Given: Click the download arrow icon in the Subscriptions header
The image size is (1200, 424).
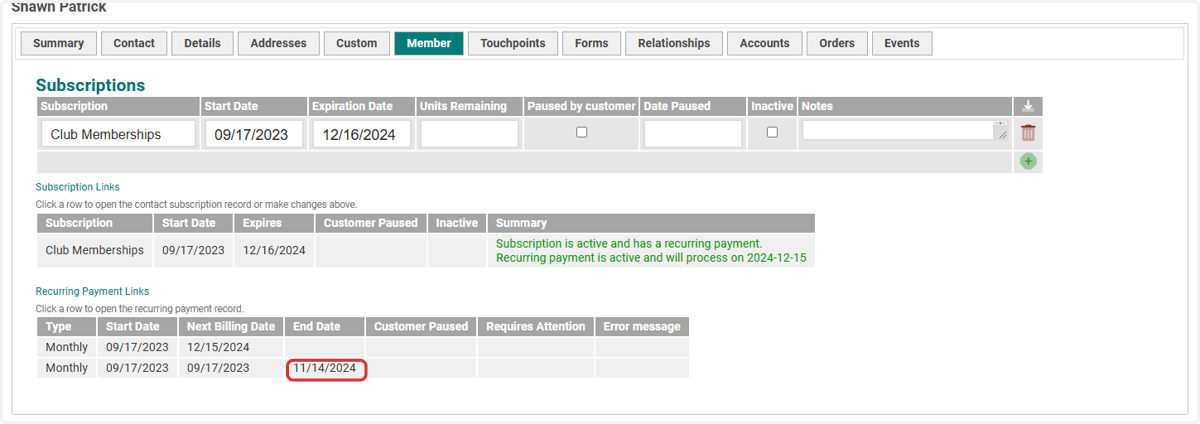Looking at the screenshot, I should [x=1028, y=106].
